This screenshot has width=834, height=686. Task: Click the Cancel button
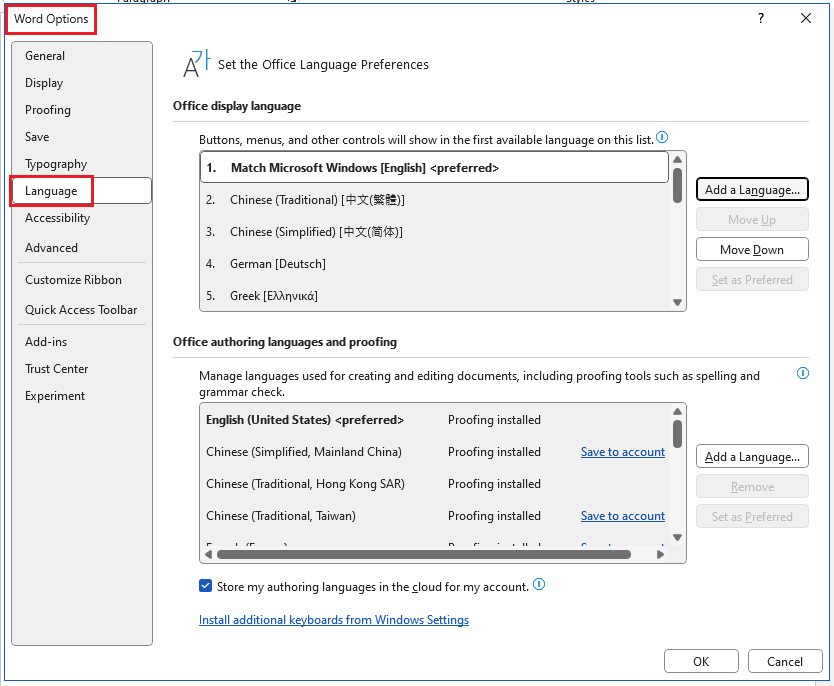tap(785, 662)
